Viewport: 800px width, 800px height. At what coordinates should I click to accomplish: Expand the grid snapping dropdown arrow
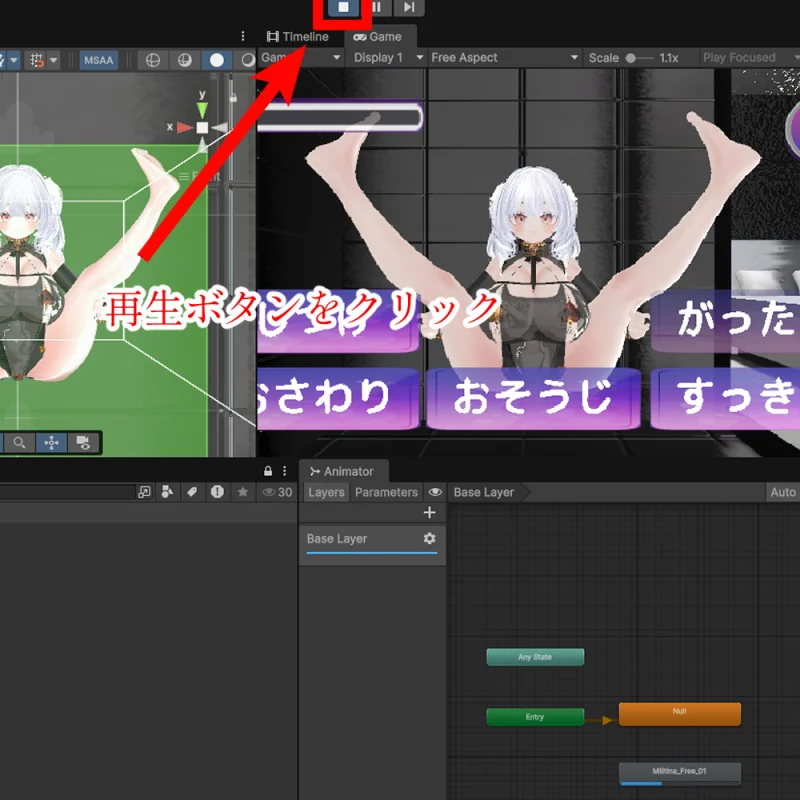(54, 60)
